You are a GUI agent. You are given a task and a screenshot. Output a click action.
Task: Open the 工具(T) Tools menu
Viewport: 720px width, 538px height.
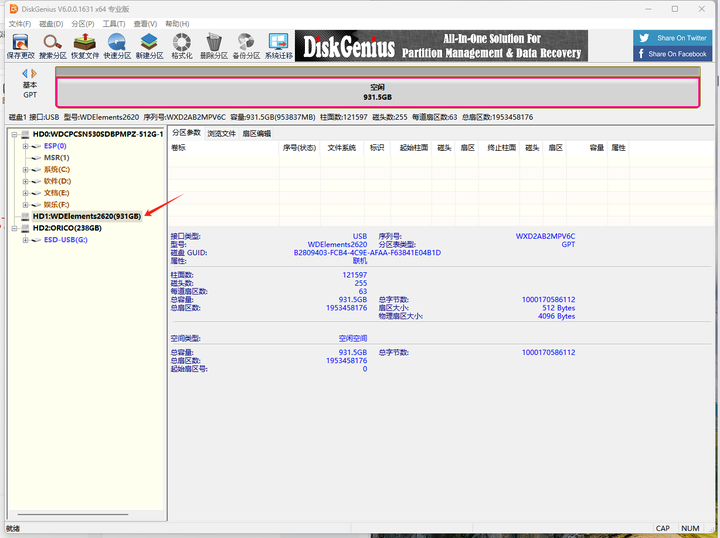[x=114, y=24]
